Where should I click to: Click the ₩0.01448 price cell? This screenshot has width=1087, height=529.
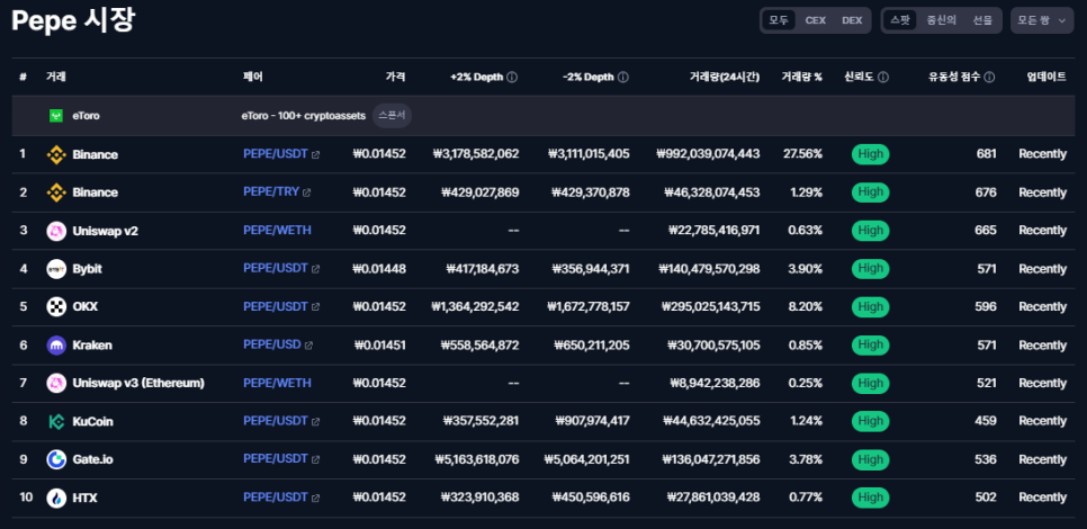(379, 269)
